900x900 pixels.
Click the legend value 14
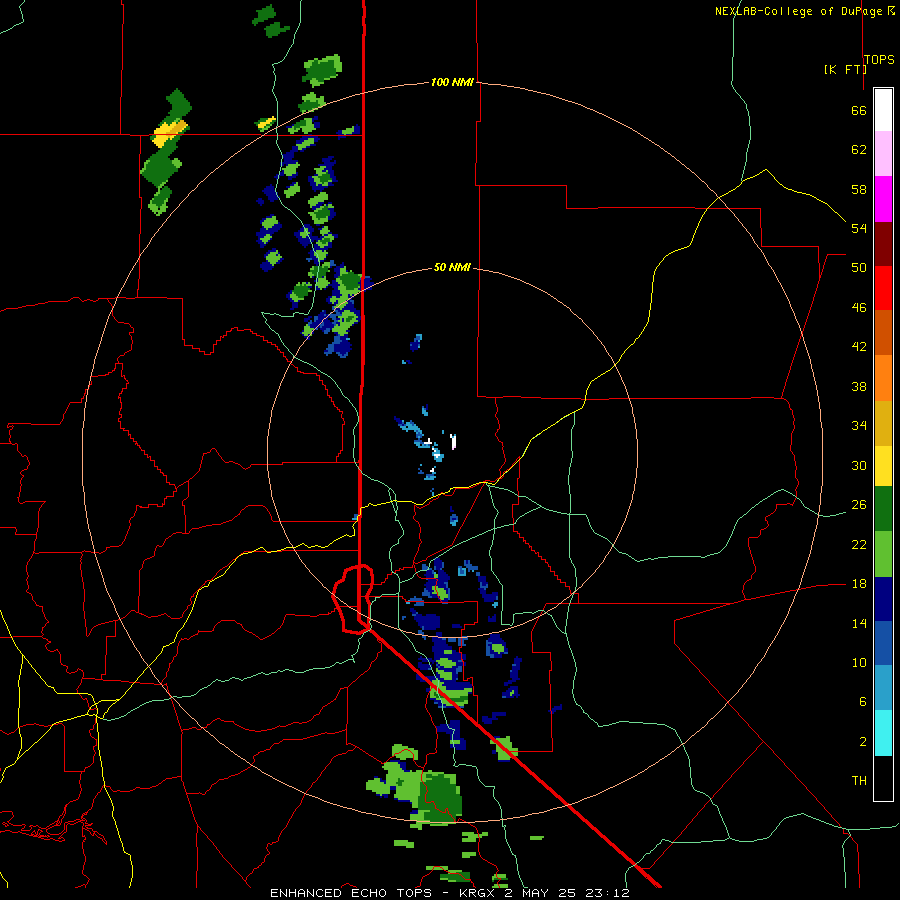pyautogui.click(x=859, y=623)
